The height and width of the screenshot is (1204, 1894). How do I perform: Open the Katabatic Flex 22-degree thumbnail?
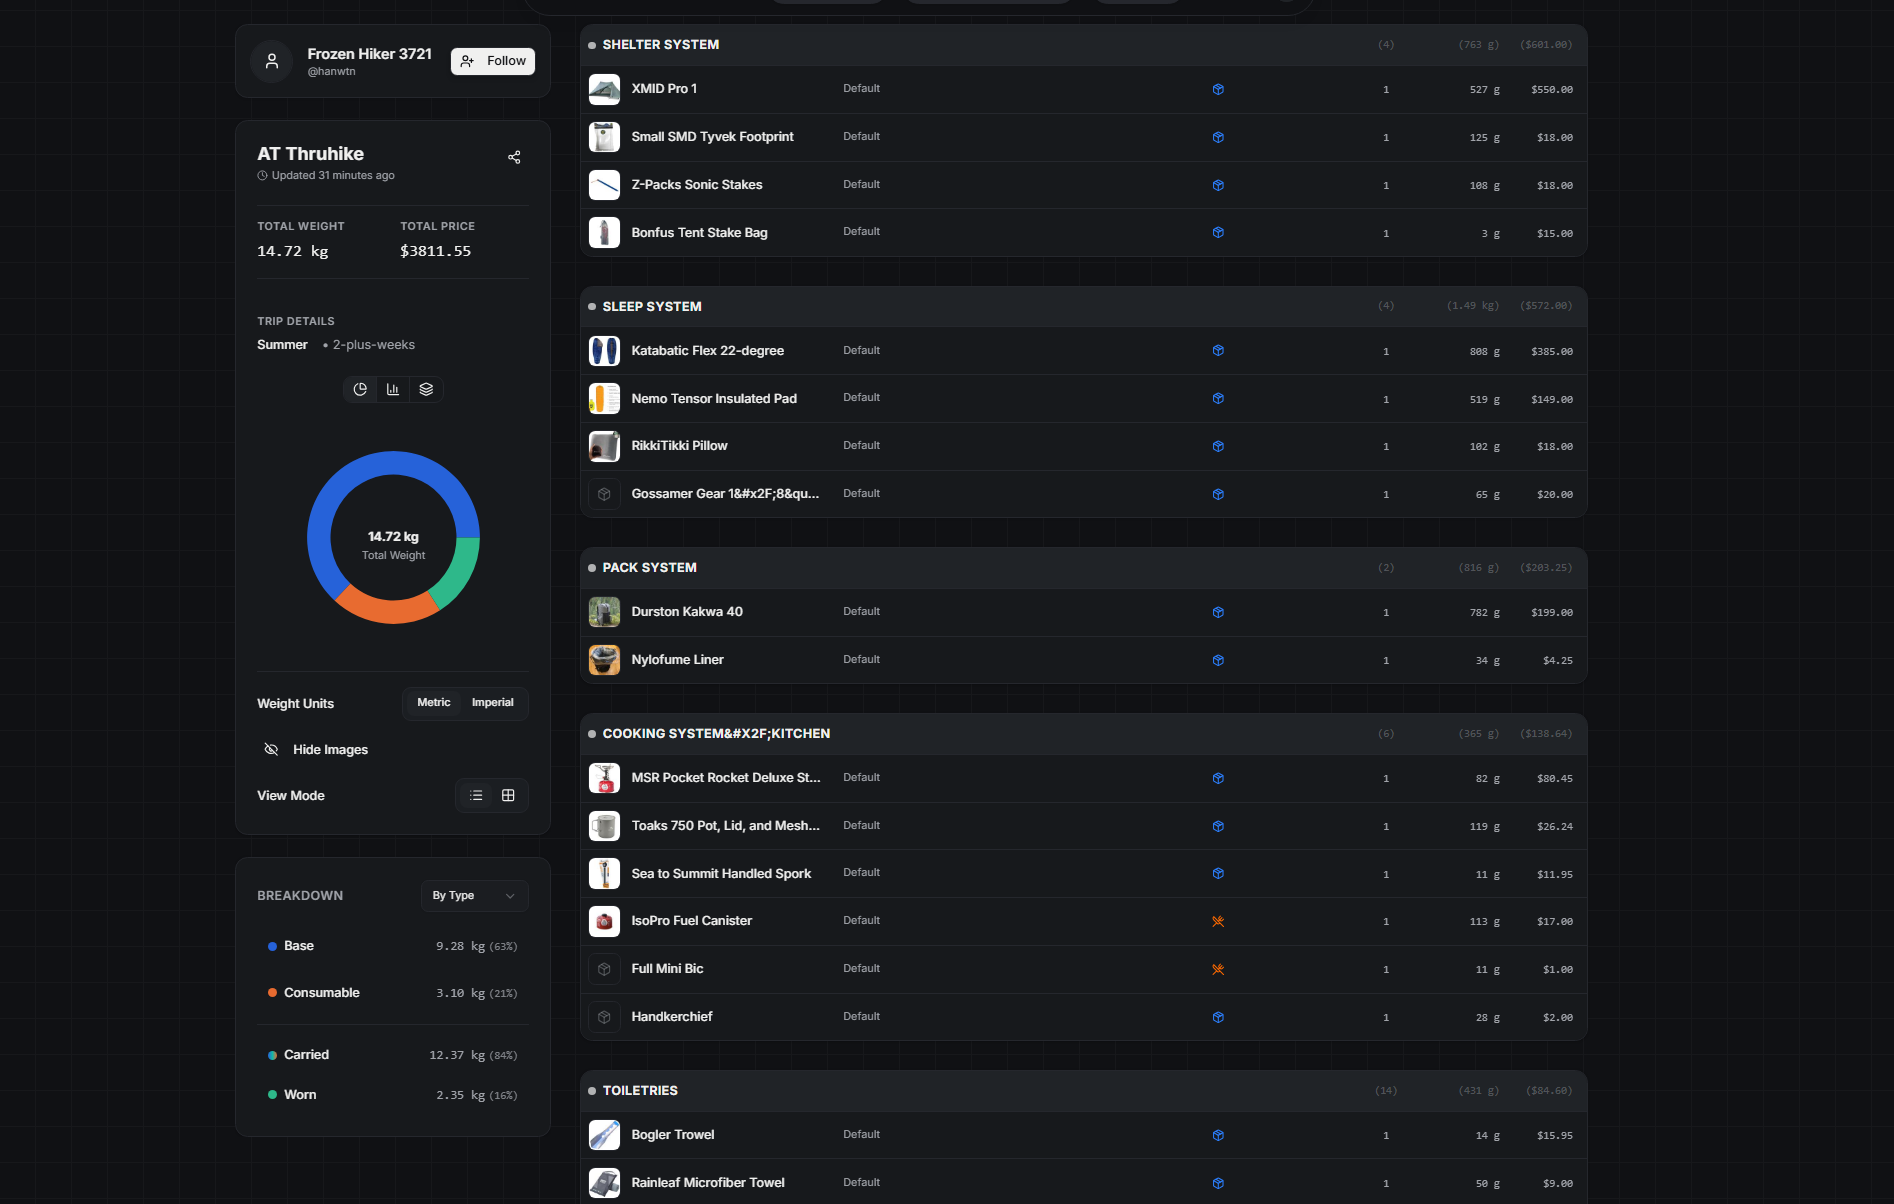click(x=604, y=351)
